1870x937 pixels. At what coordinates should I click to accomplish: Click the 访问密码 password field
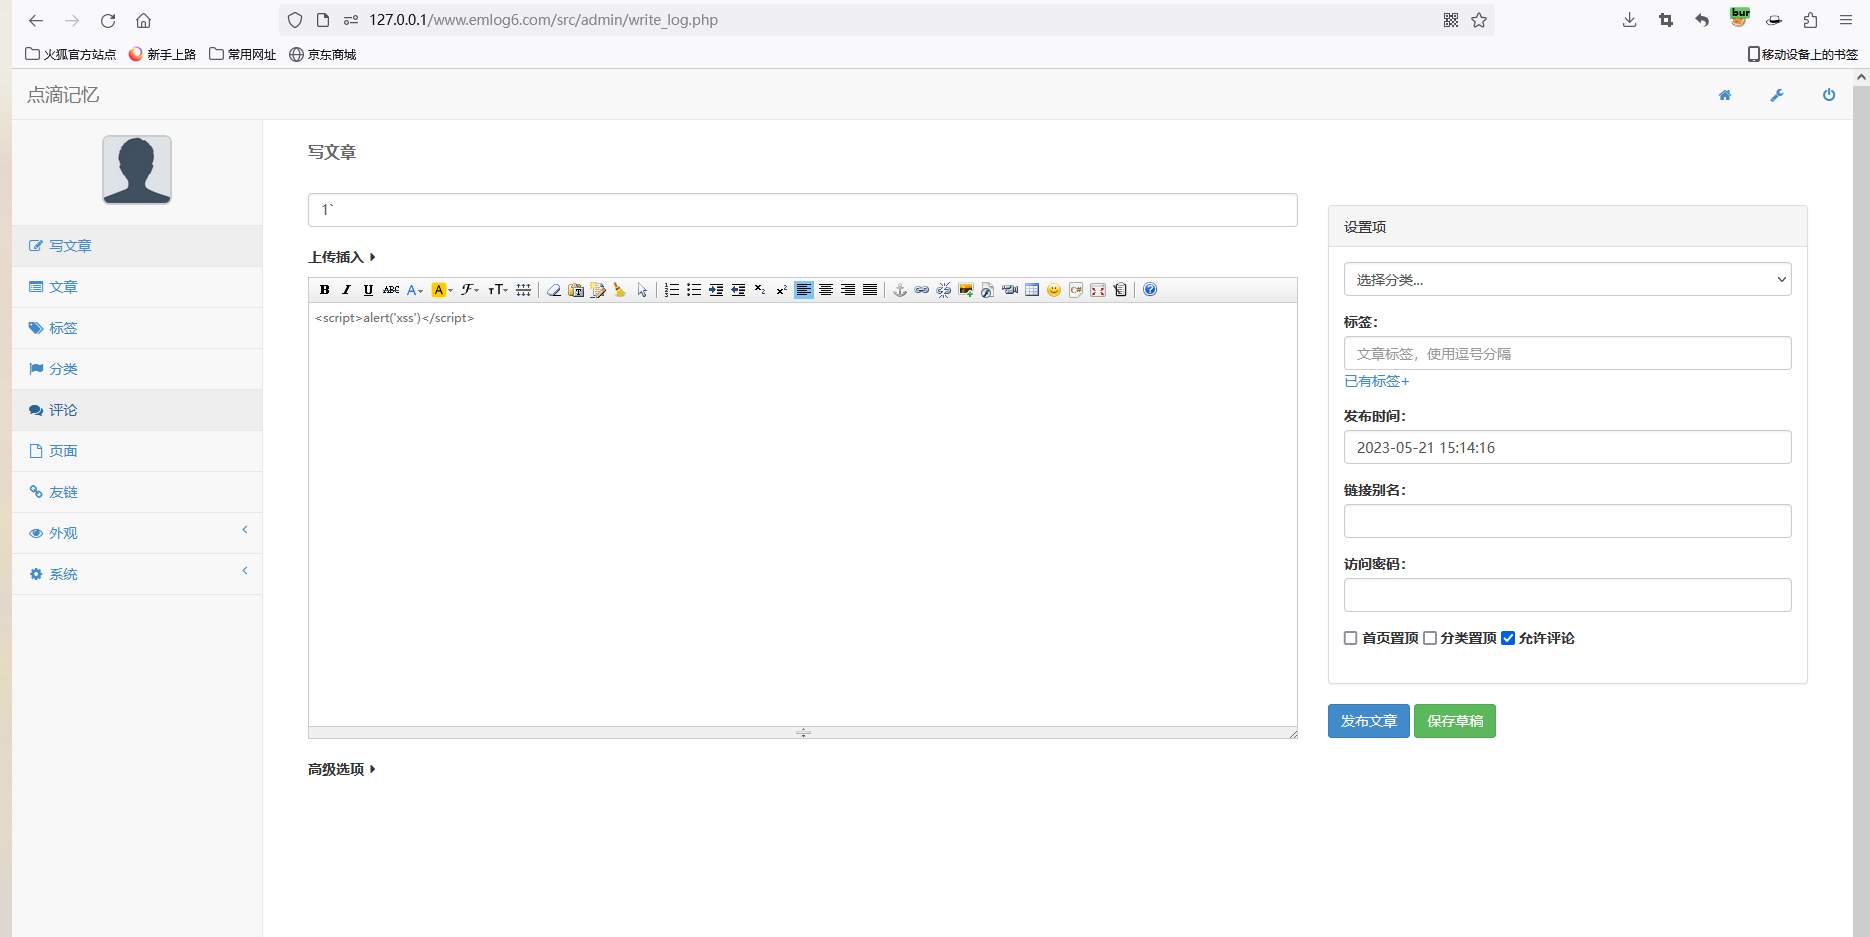click(1567, 595)
